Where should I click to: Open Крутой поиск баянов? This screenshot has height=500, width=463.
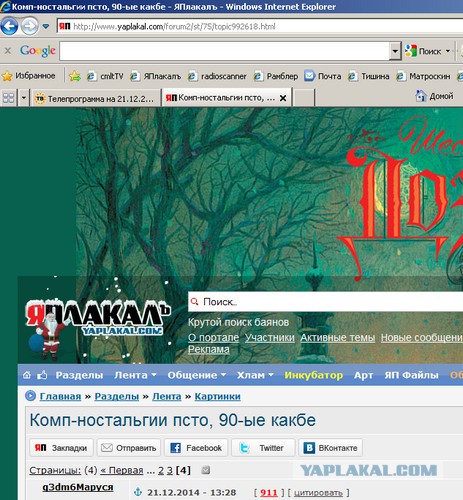[238, 322]
